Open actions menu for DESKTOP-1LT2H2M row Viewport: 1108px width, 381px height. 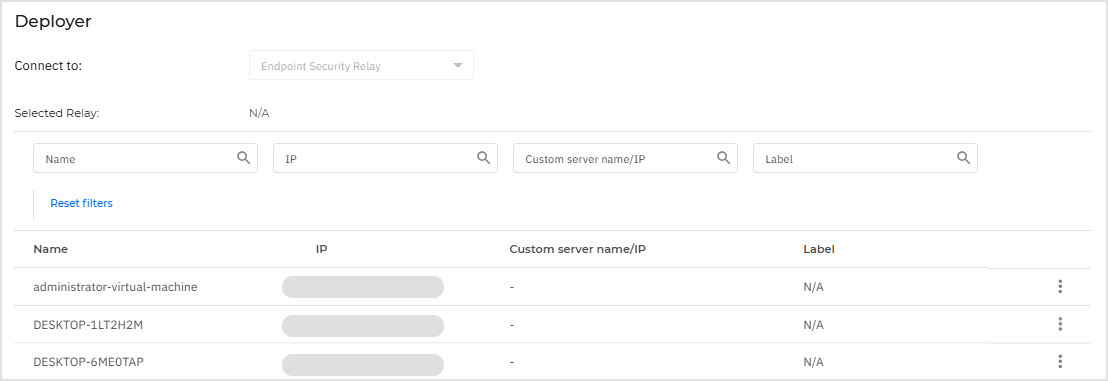1060,324
